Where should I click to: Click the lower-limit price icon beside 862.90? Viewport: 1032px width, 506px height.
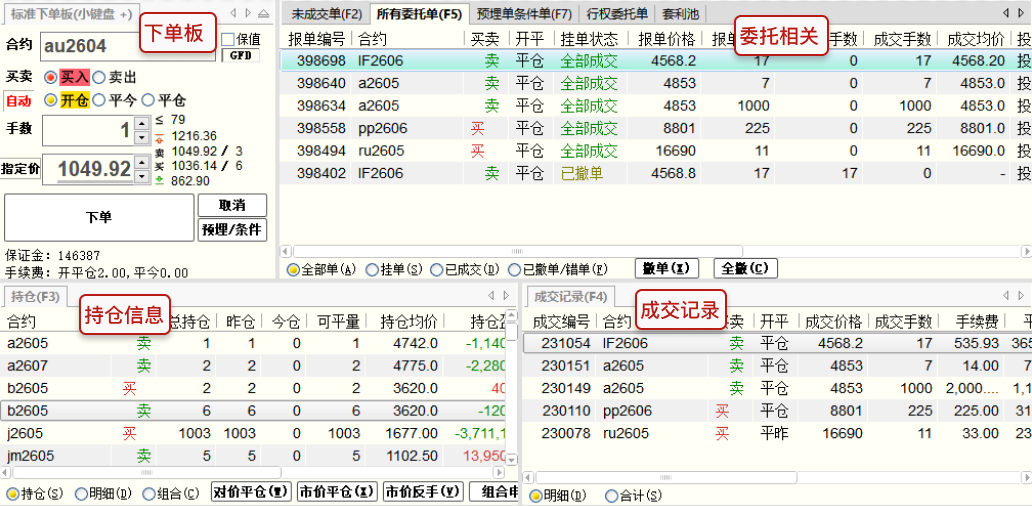161,181
